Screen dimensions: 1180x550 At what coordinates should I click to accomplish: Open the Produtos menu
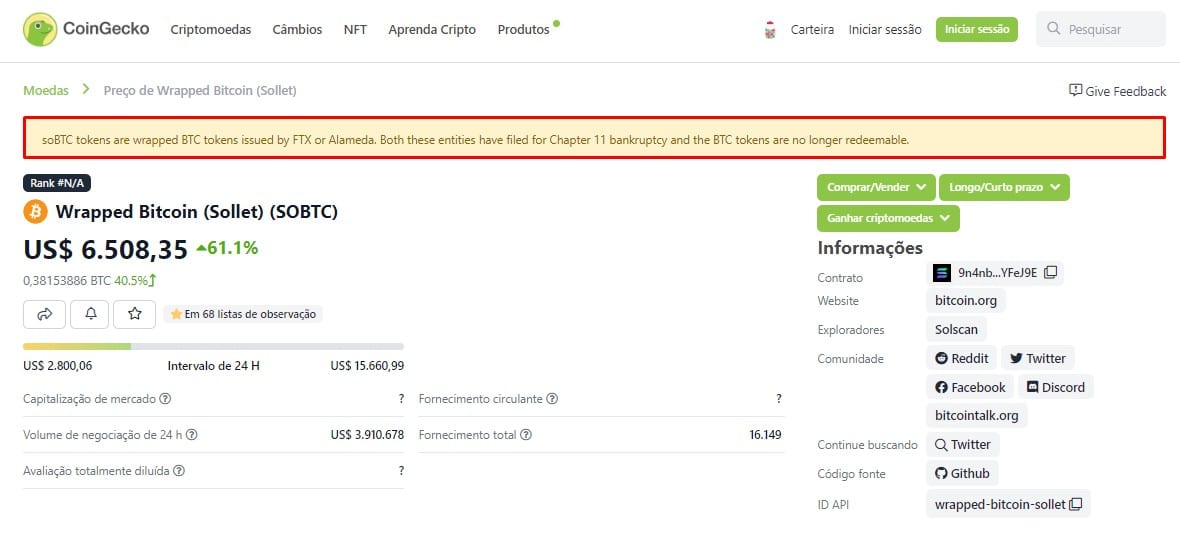tap(524, 29)
